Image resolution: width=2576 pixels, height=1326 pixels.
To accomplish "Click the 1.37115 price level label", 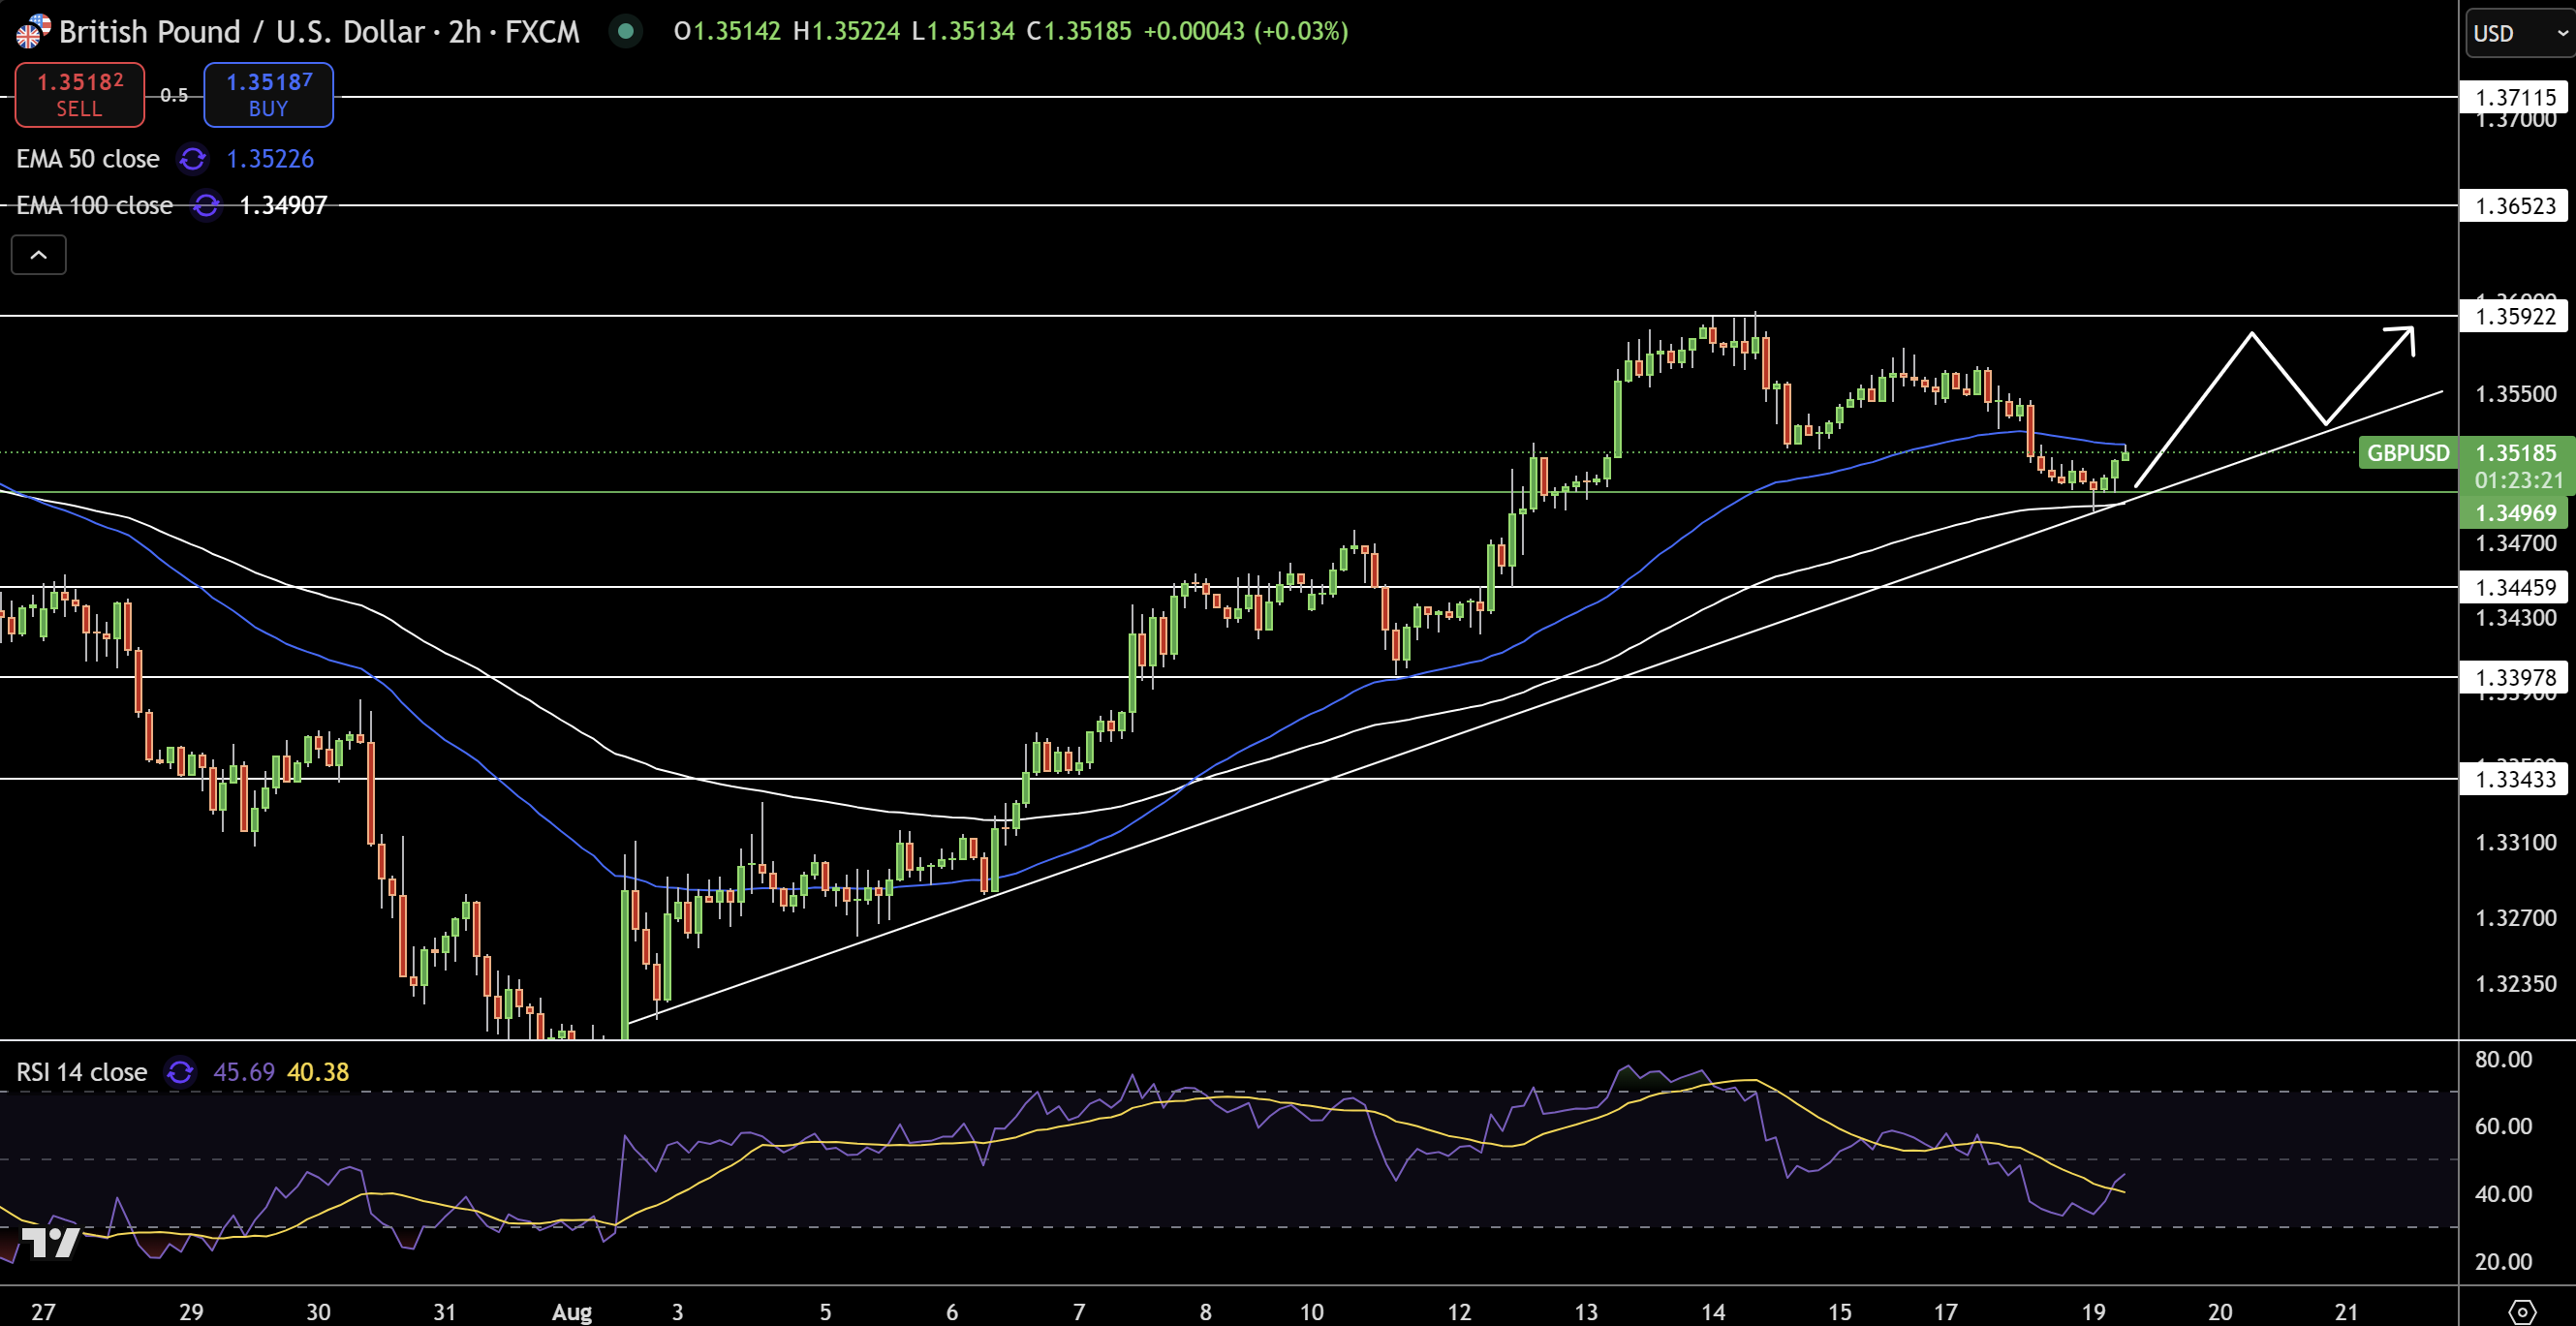I will [2515, 97].
